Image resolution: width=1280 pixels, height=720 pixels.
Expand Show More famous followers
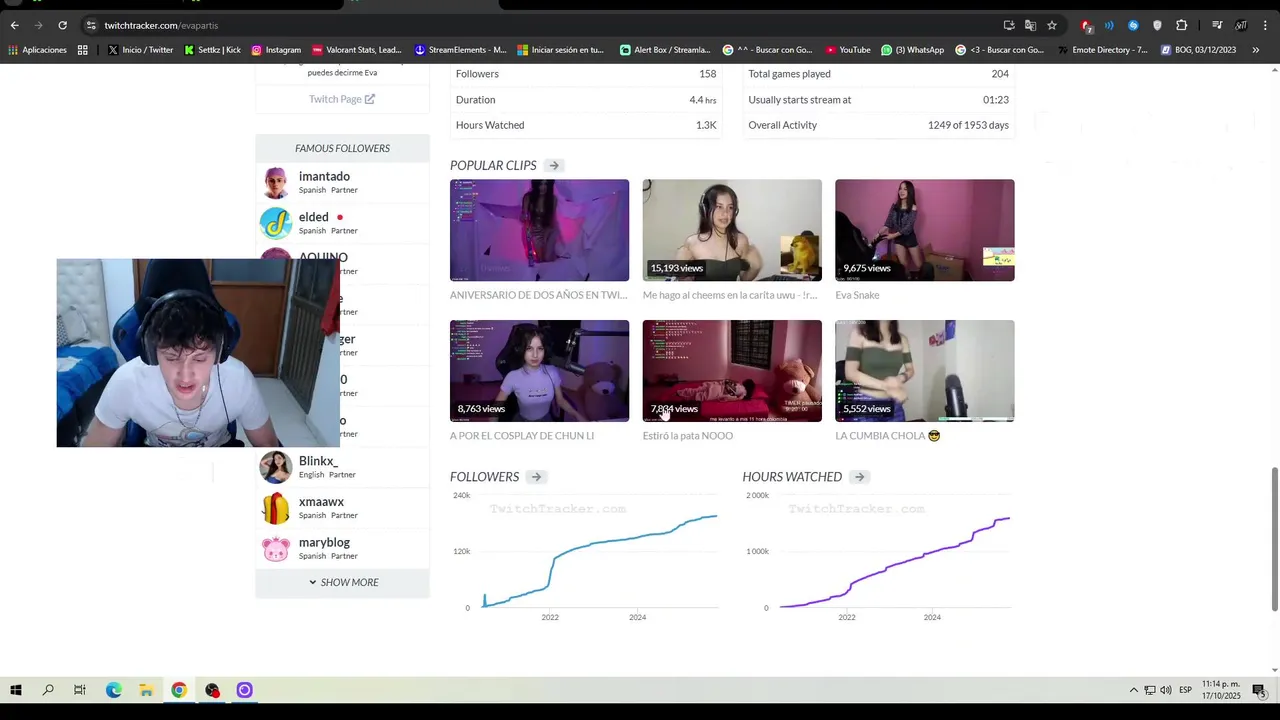(x=343, y=582)
